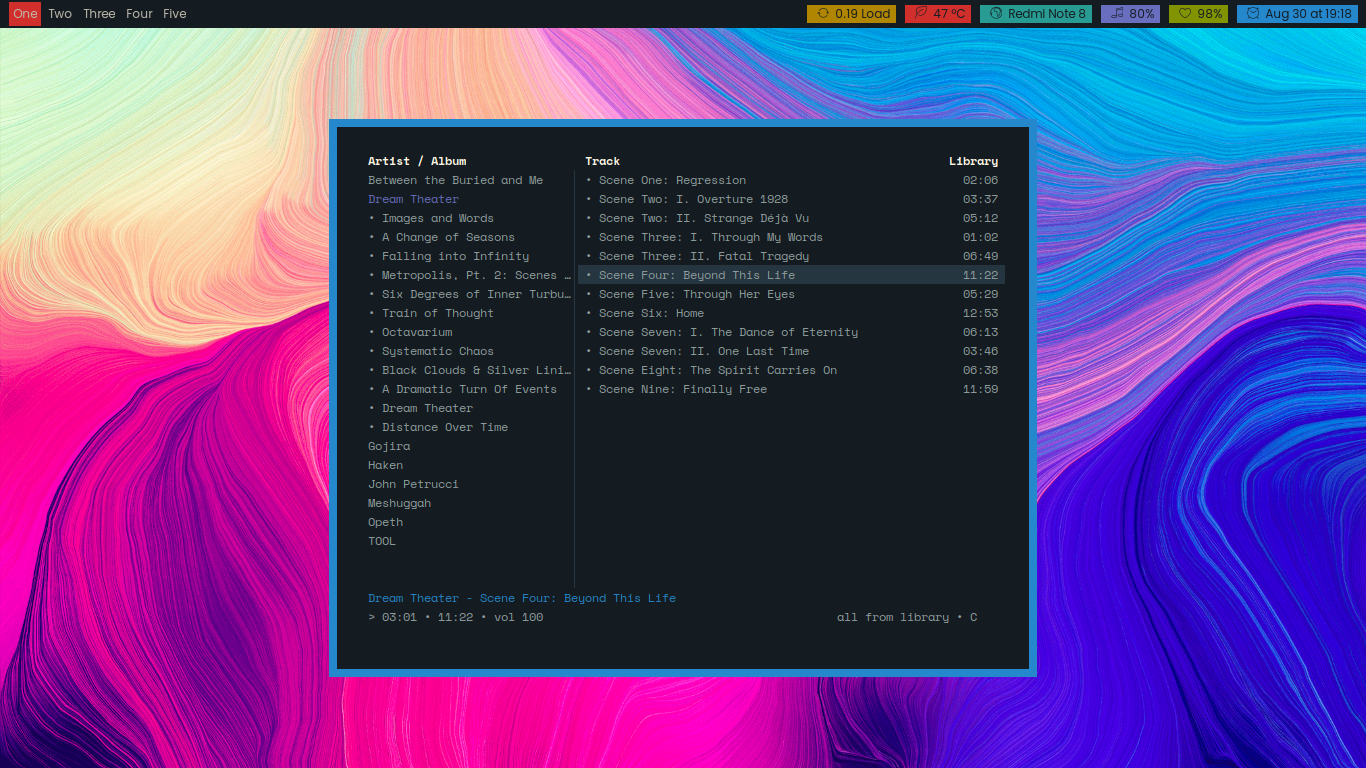Click the CPU load icon in the status bar

click(822, 14)
